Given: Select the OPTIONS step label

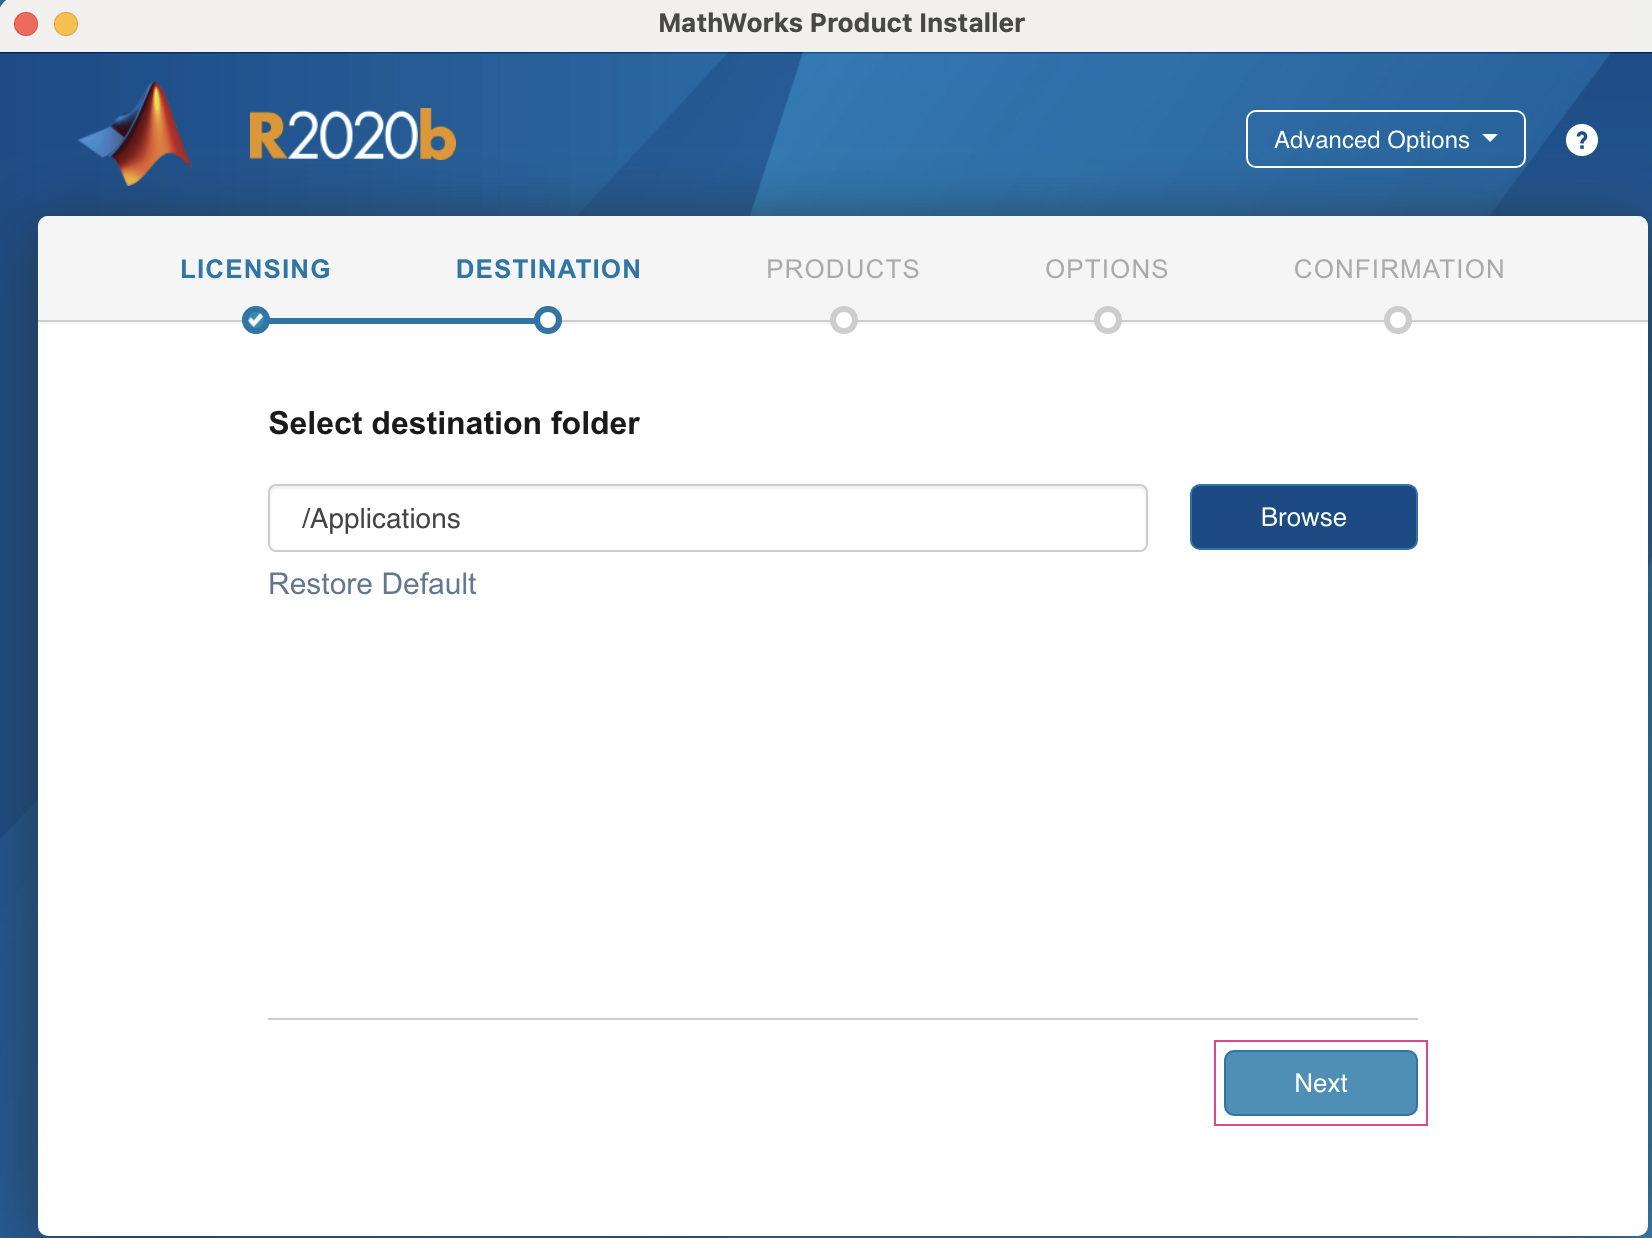Looking at the screenshot, I should (x=1106, y=269).
